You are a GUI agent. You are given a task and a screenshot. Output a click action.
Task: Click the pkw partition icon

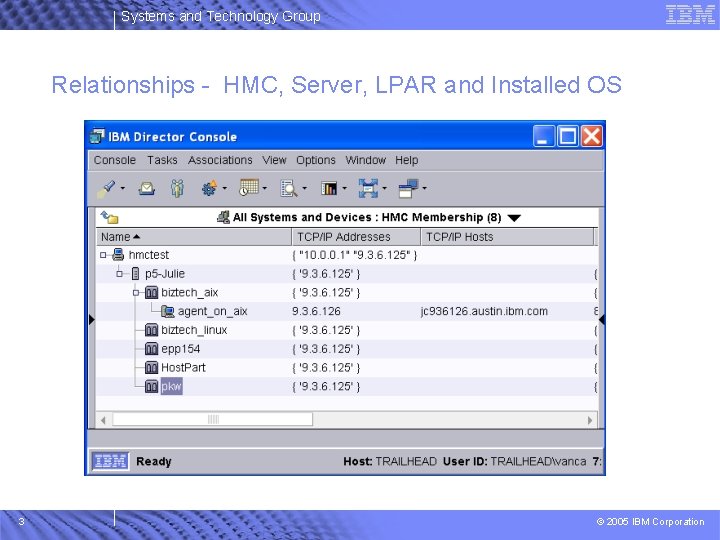click(151, 386)
